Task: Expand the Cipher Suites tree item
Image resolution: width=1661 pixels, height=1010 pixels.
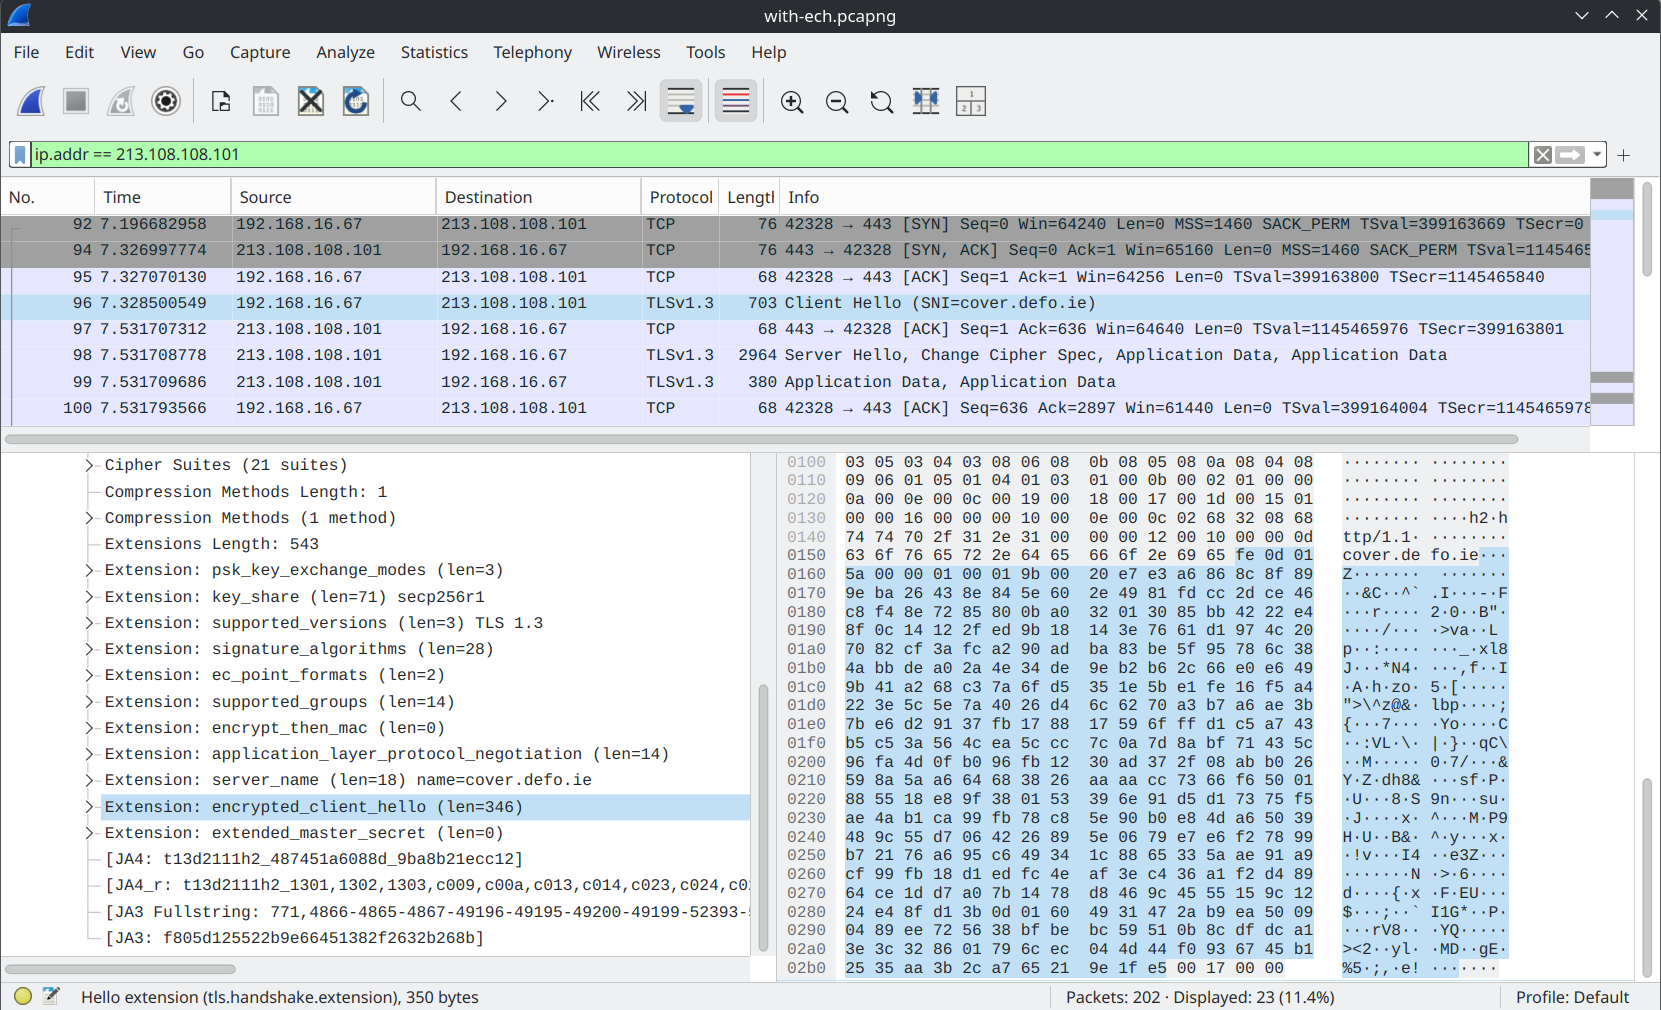Action: [88, 464]
